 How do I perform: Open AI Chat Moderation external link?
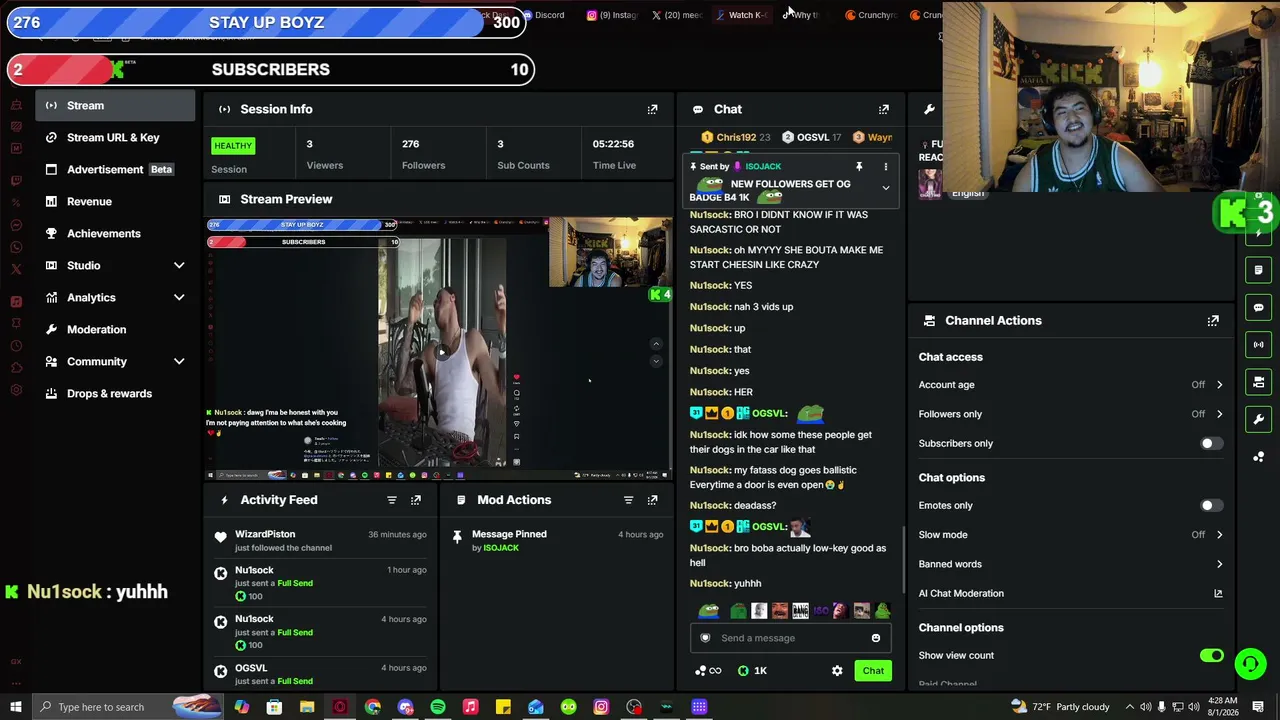1218,594
